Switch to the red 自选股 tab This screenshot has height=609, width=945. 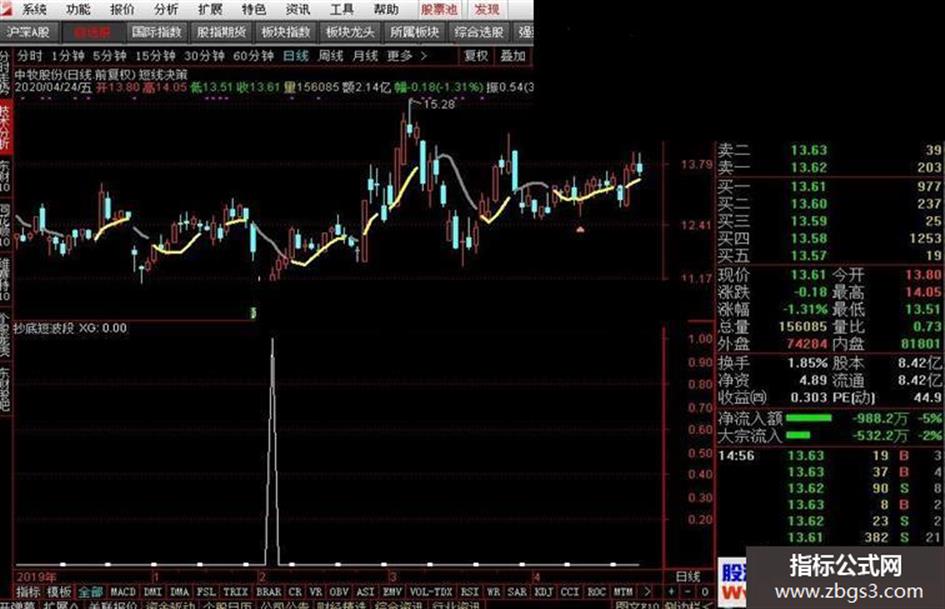click(x=92, y=32)
